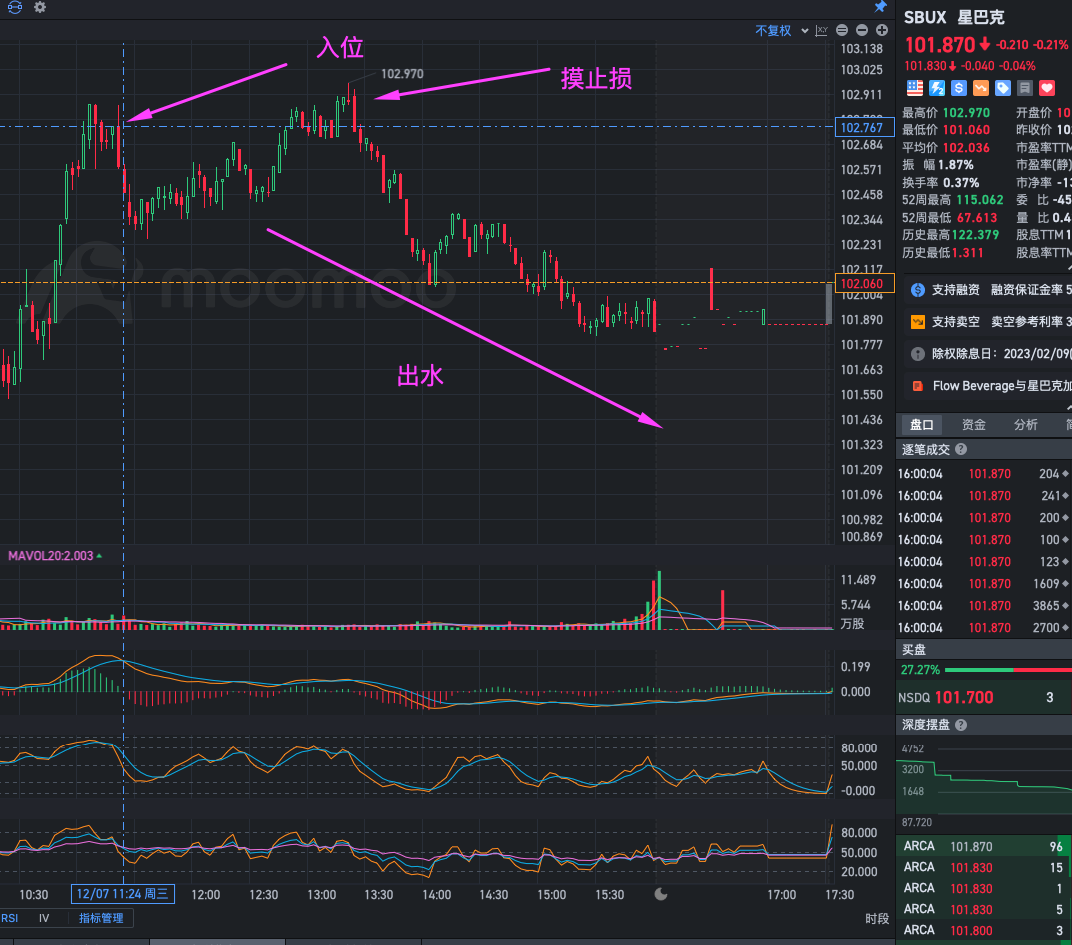Switch to the 资金 tab
Viewport: 1072px width, 945px height.
coord(974,425)
